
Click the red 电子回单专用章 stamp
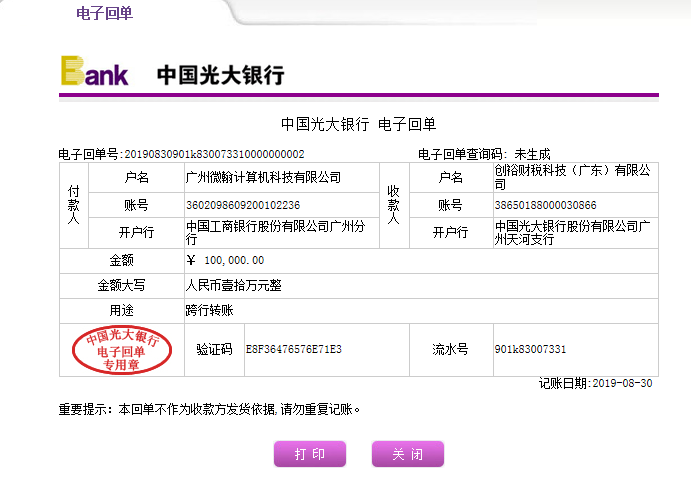[122, 350]
